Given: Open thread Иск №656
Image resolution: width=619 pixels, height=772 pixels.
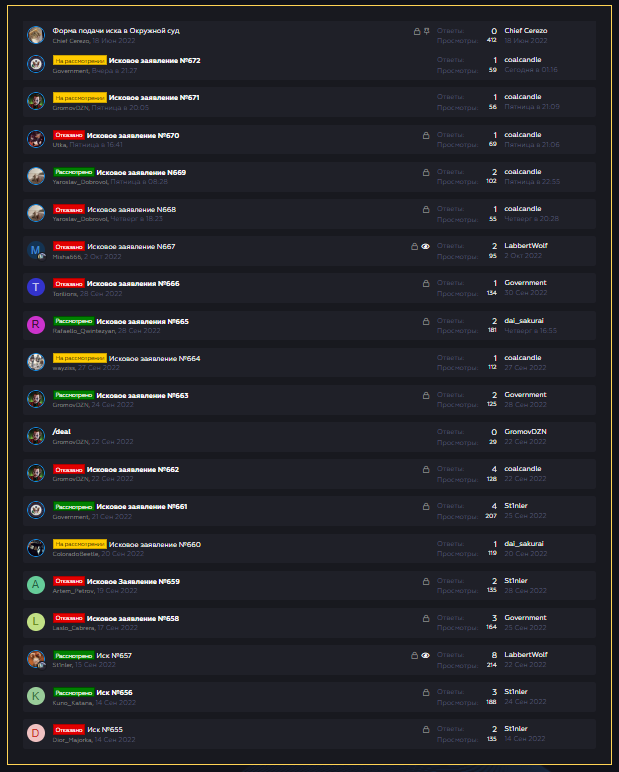Looking at the screenshot, I should [x=114, y=693].
